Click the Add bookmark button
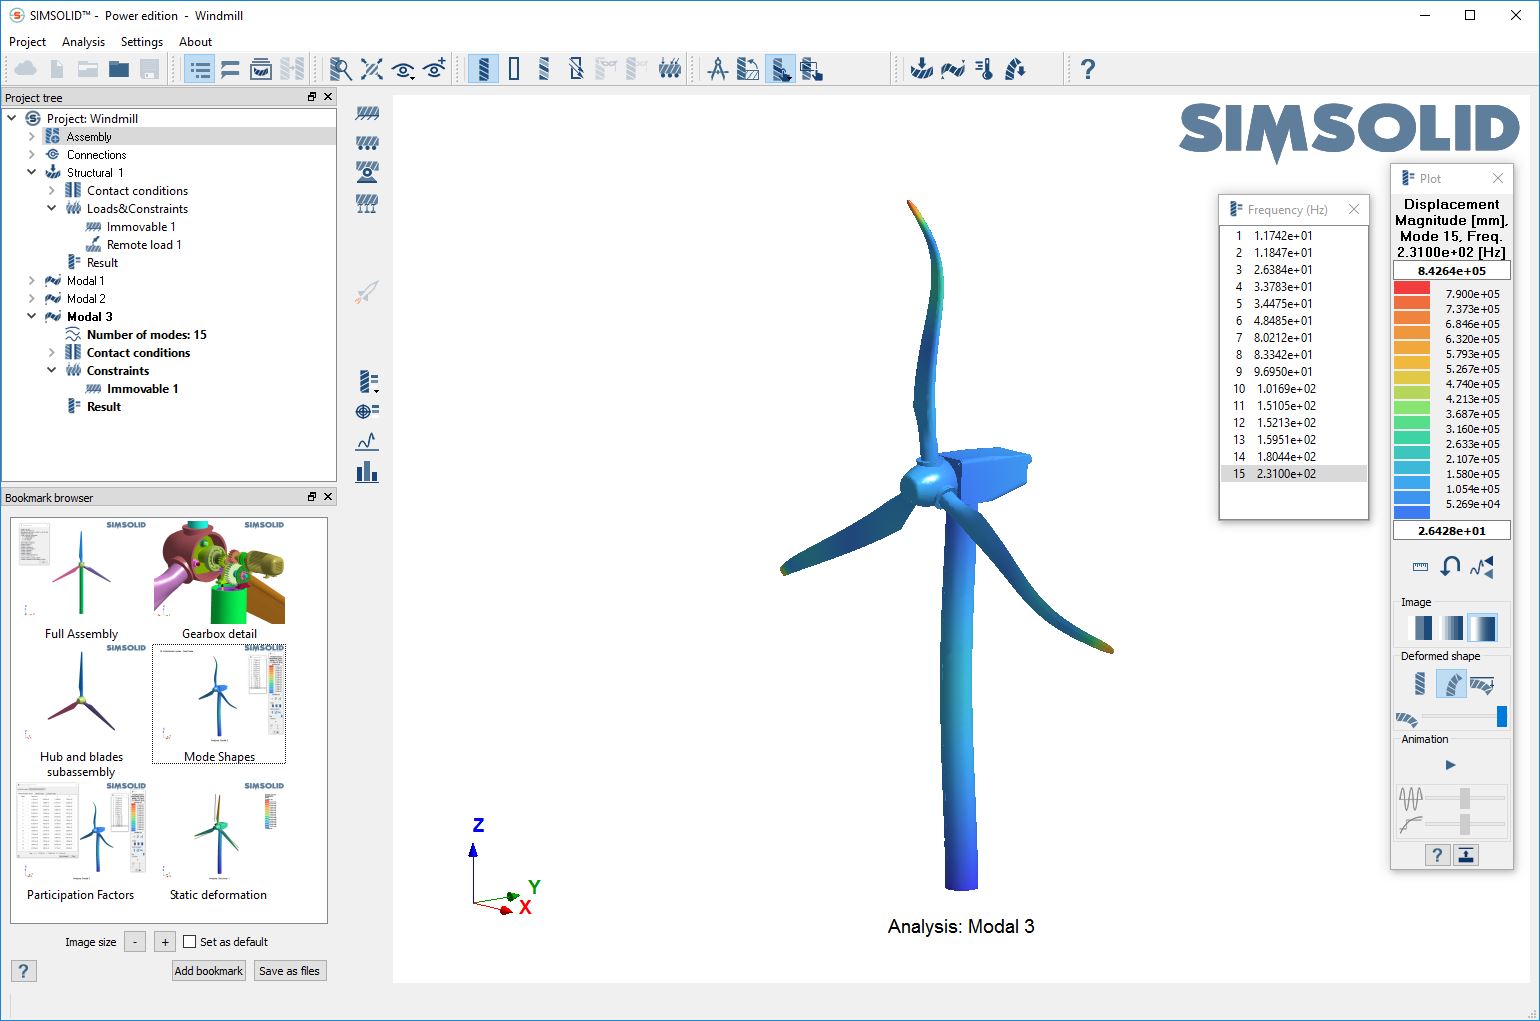 (209, 971)
